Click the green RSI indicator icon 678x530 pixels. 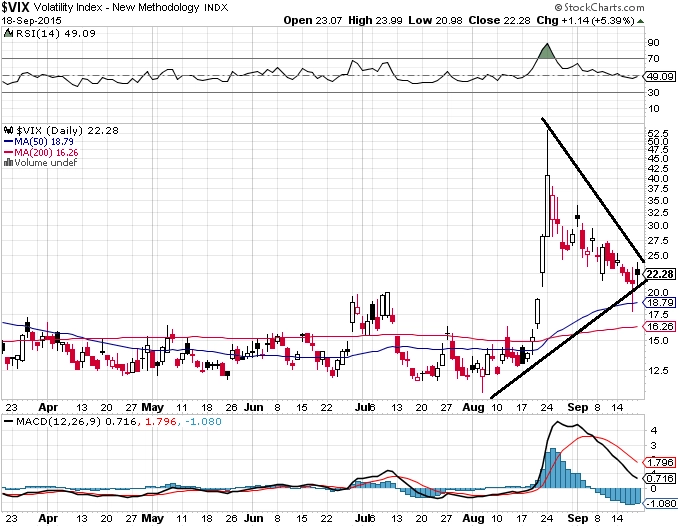tap(8, 33)
